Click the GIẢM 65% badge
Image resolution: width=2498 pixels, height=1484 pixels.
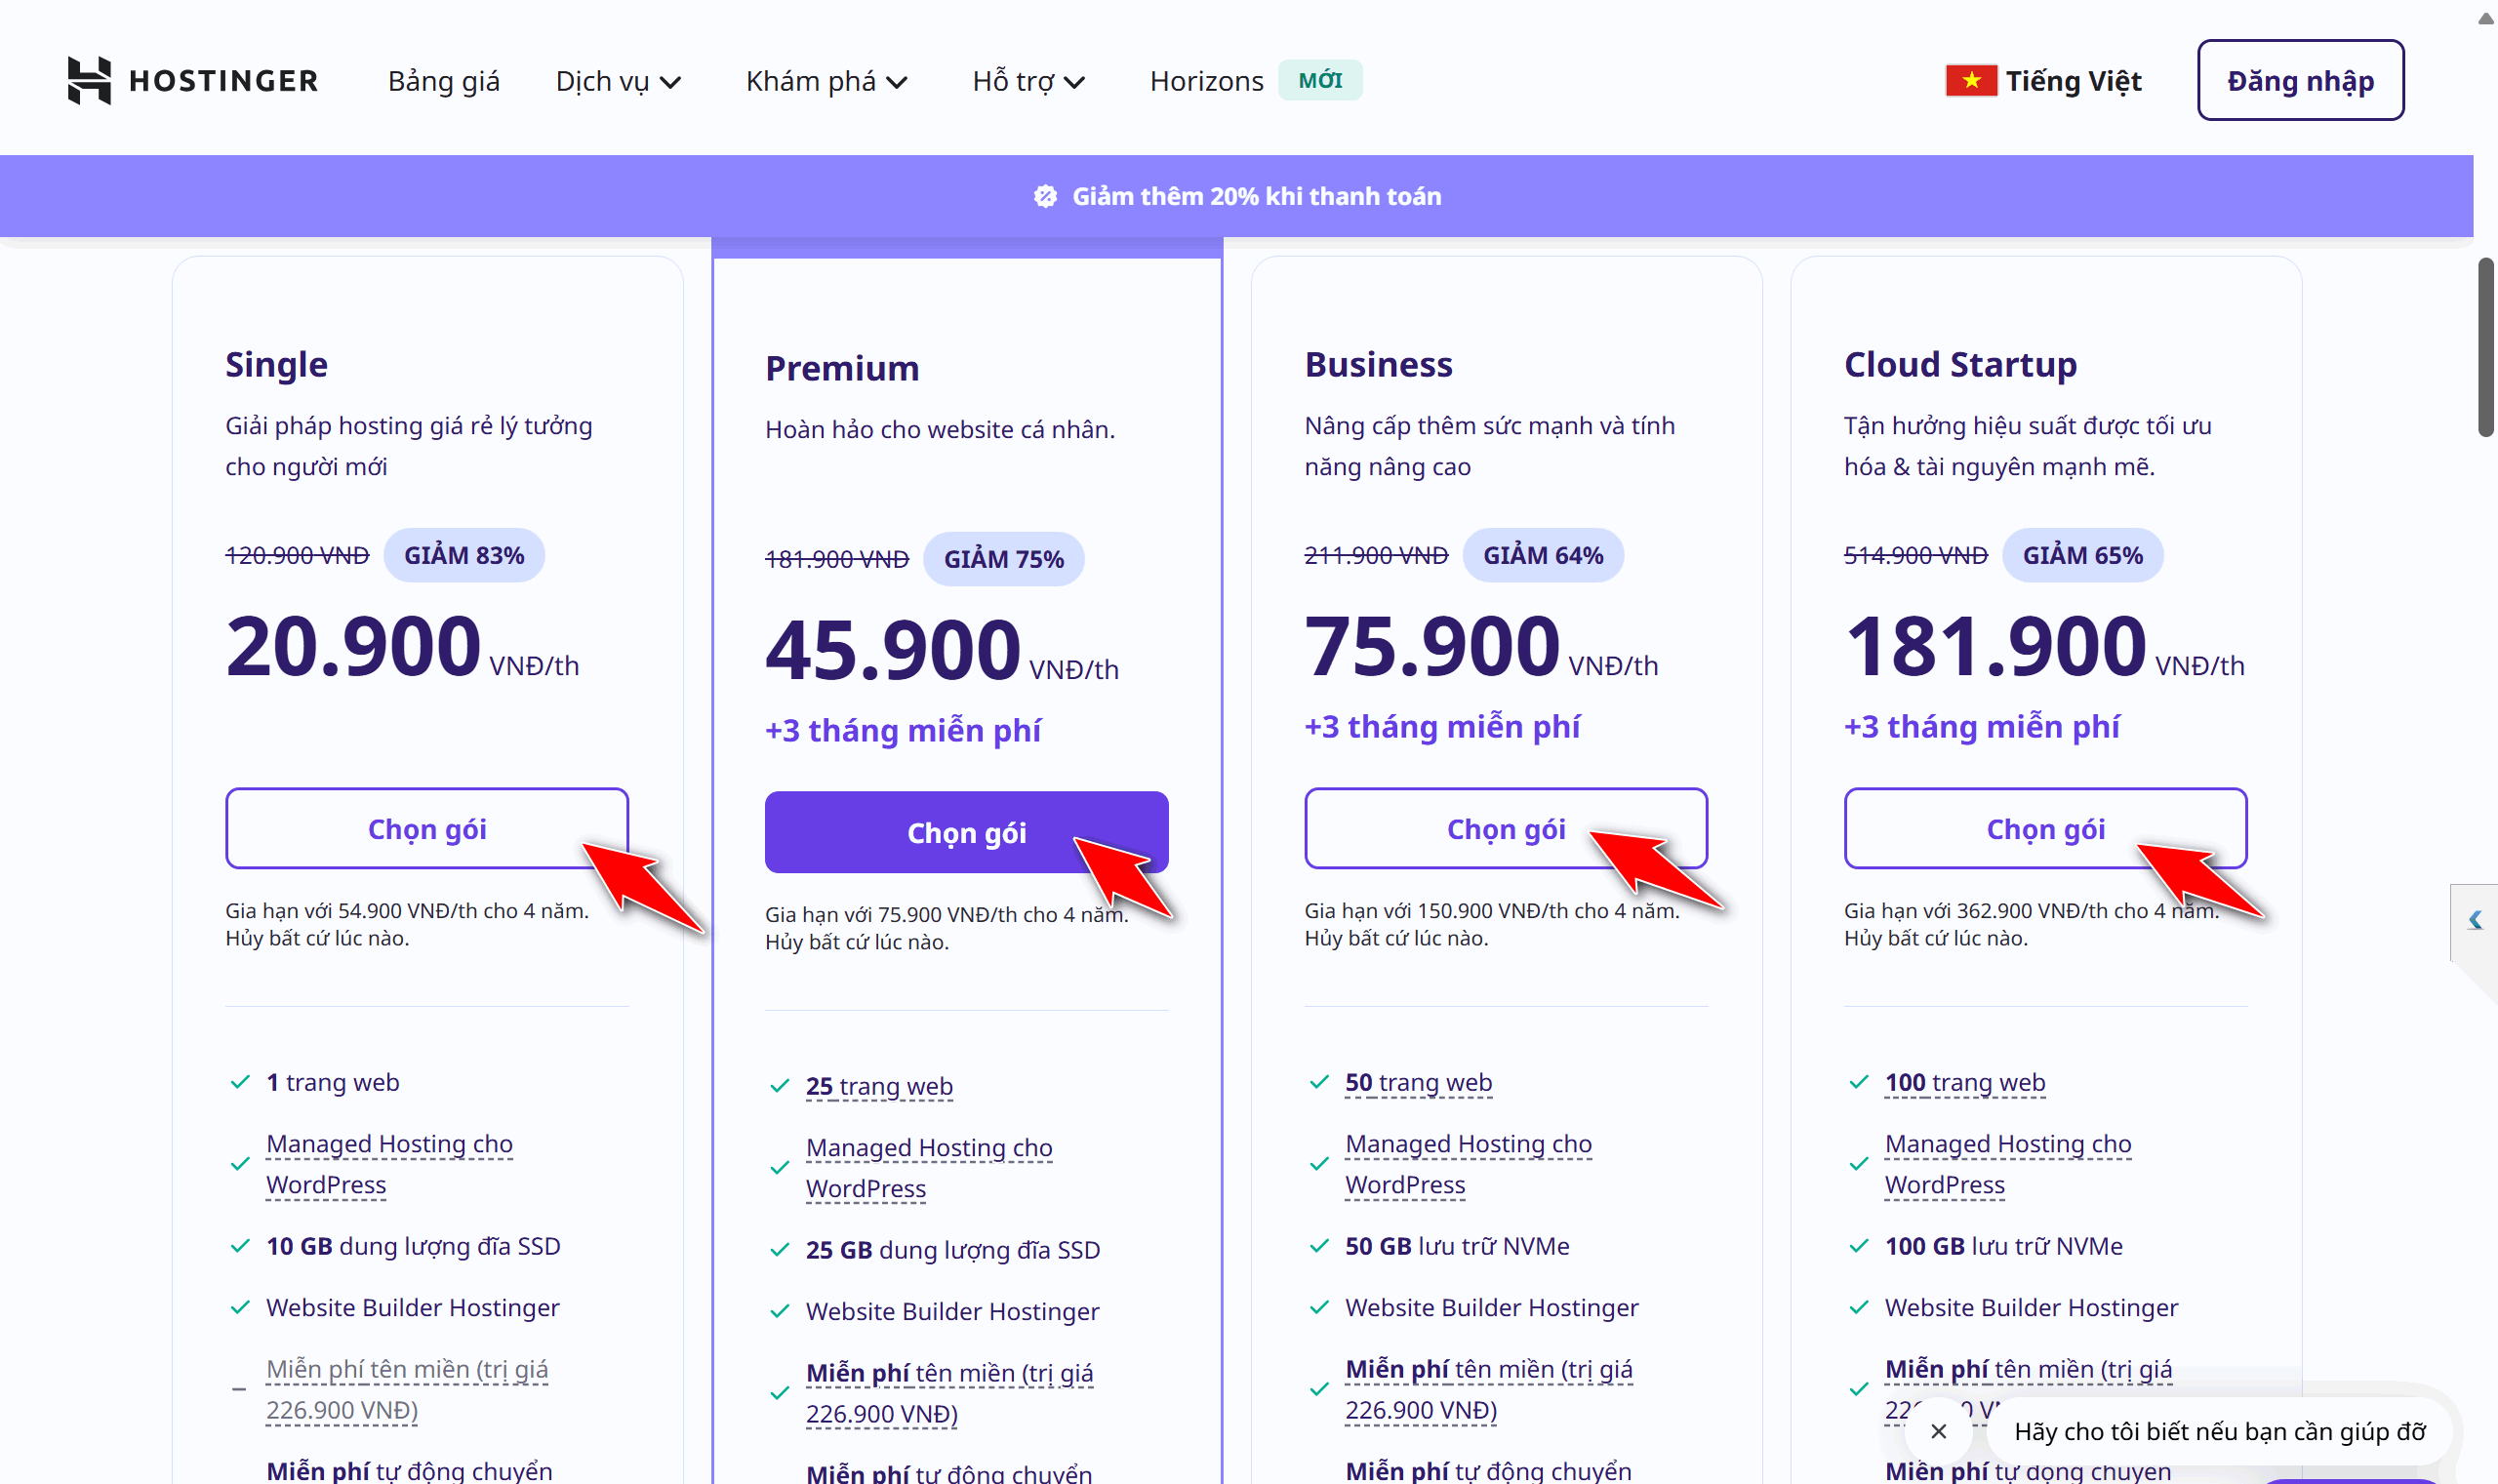click(x=2082, y=555)
